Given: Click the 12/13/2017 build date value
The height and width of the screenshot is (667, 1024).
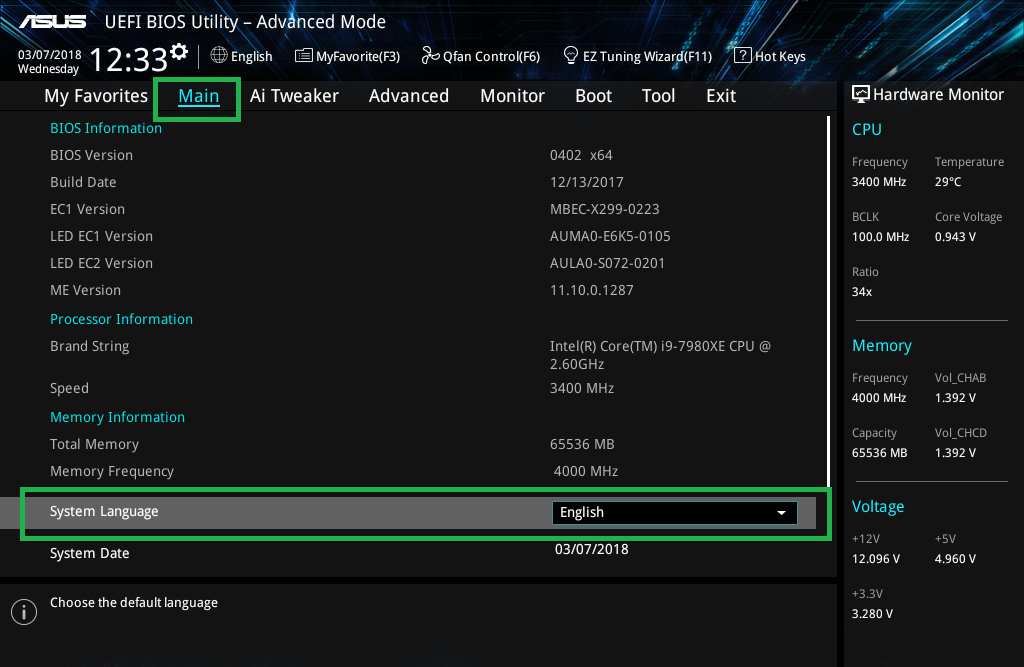Looking at the screenshot, I should pos(586,182).
